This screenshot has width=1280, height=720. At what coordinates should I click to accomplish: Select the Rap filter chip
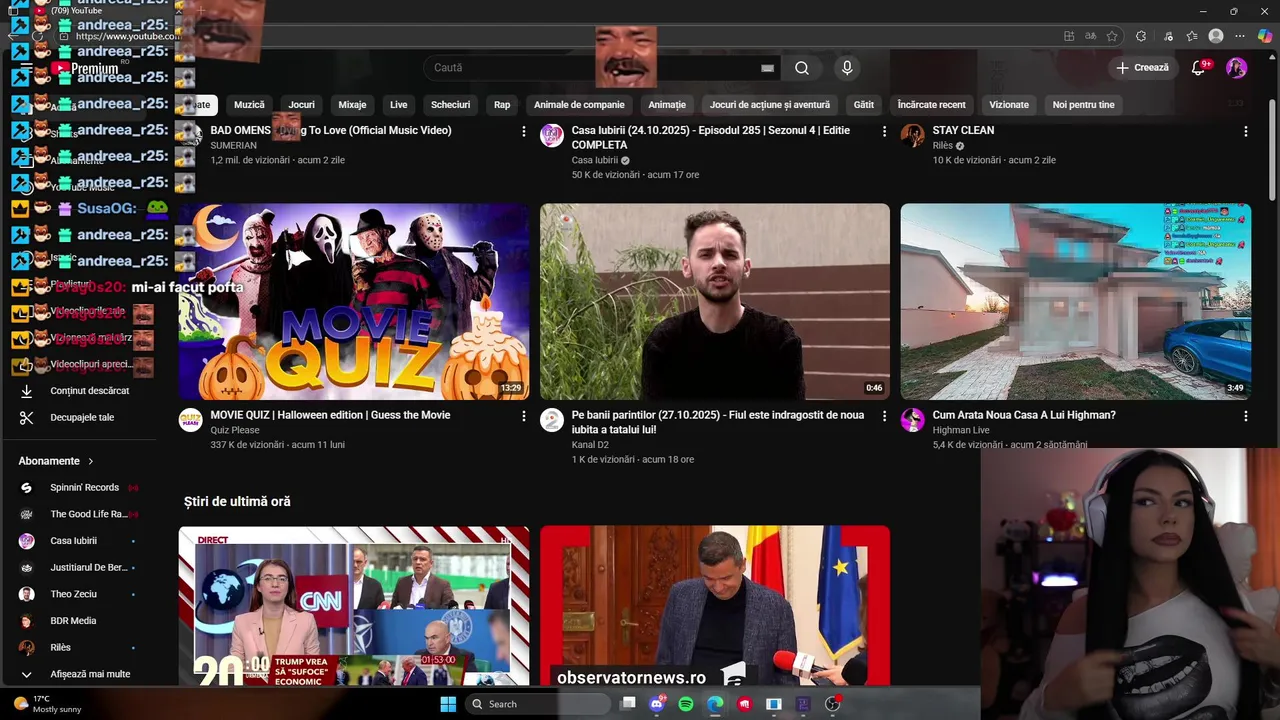pos(502,105)
